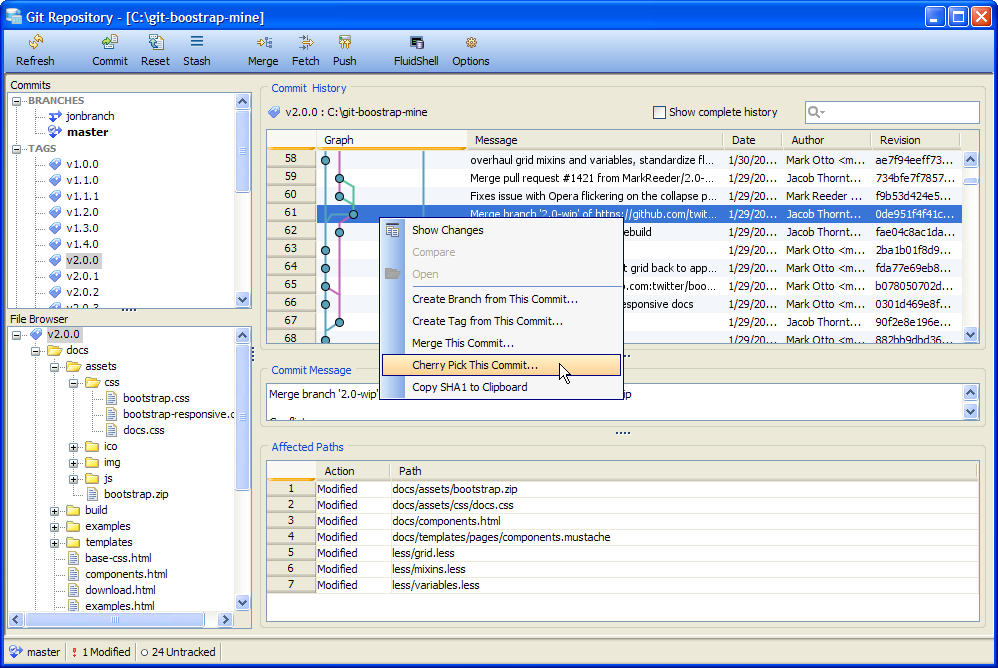Collapse the docs folder
This screenshot has height=668, width=998.
pyautogui.click(x=36, y=351)
